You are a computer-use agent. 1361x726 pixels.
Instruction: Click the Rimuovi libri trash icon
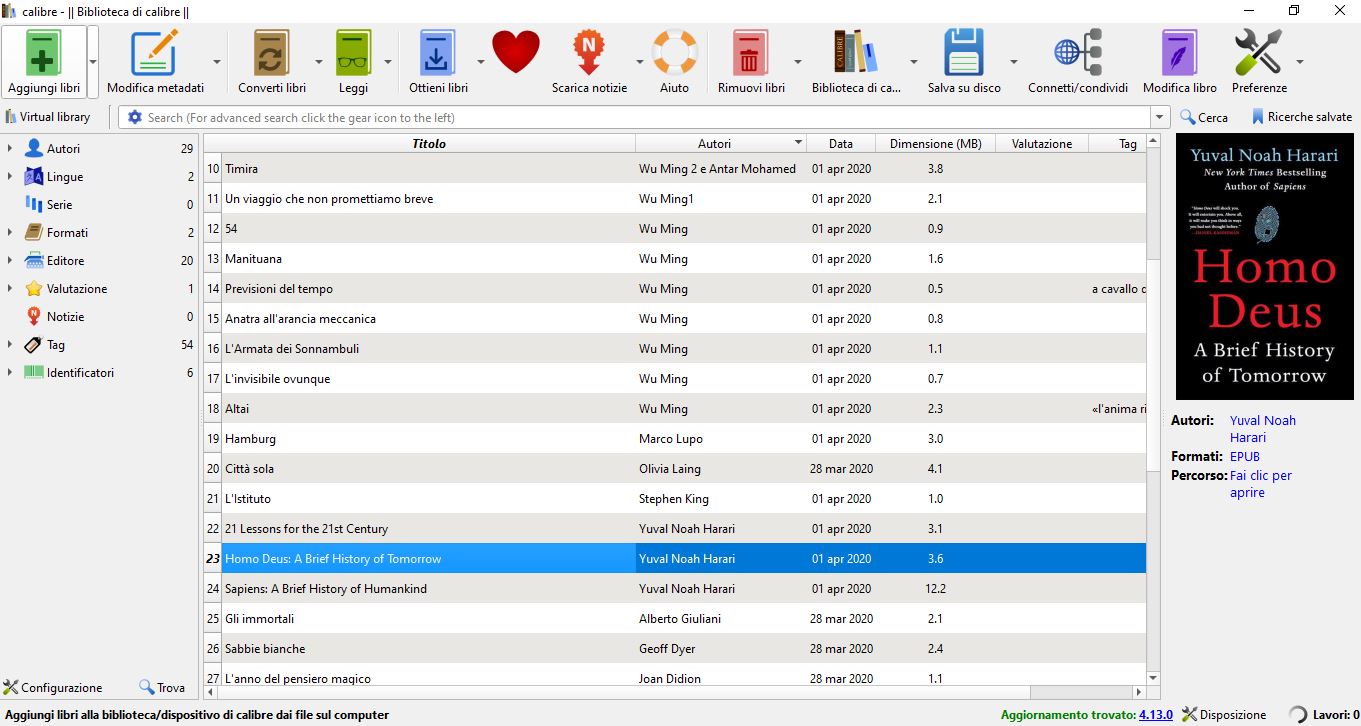(x=750, y=52)
